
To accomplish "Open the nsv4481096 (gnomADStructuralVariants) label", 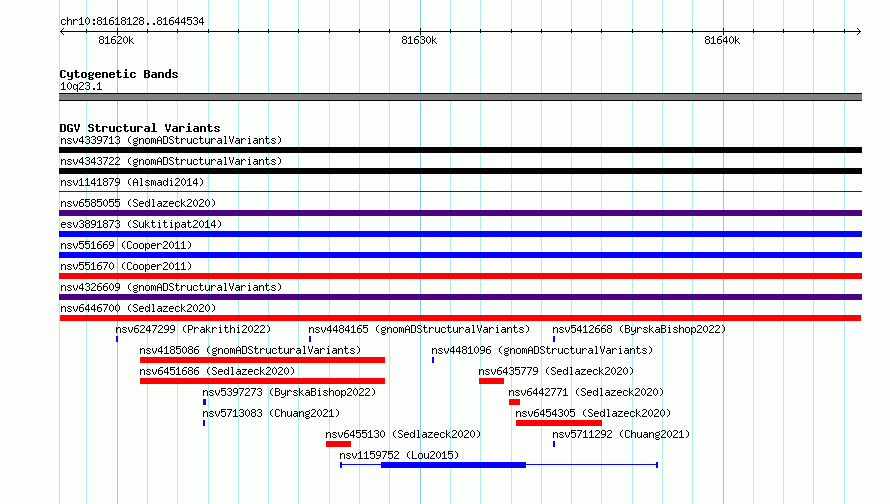I will [x=542, y=350].
